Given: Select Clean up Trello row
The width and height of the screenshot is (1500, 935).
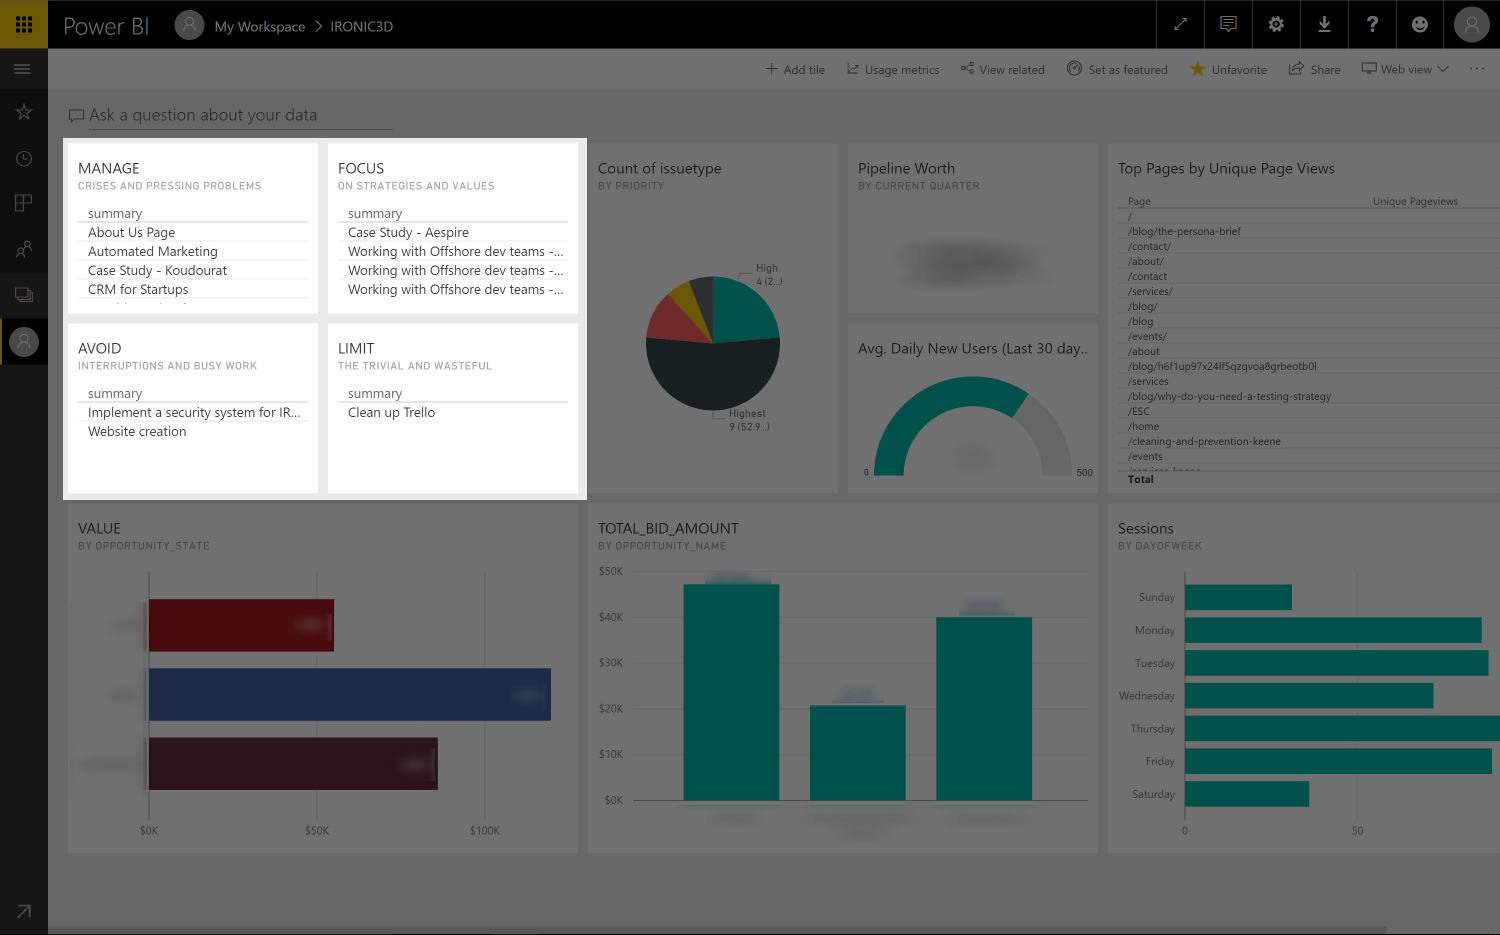Looking at the screenshot, I should 453,412.
